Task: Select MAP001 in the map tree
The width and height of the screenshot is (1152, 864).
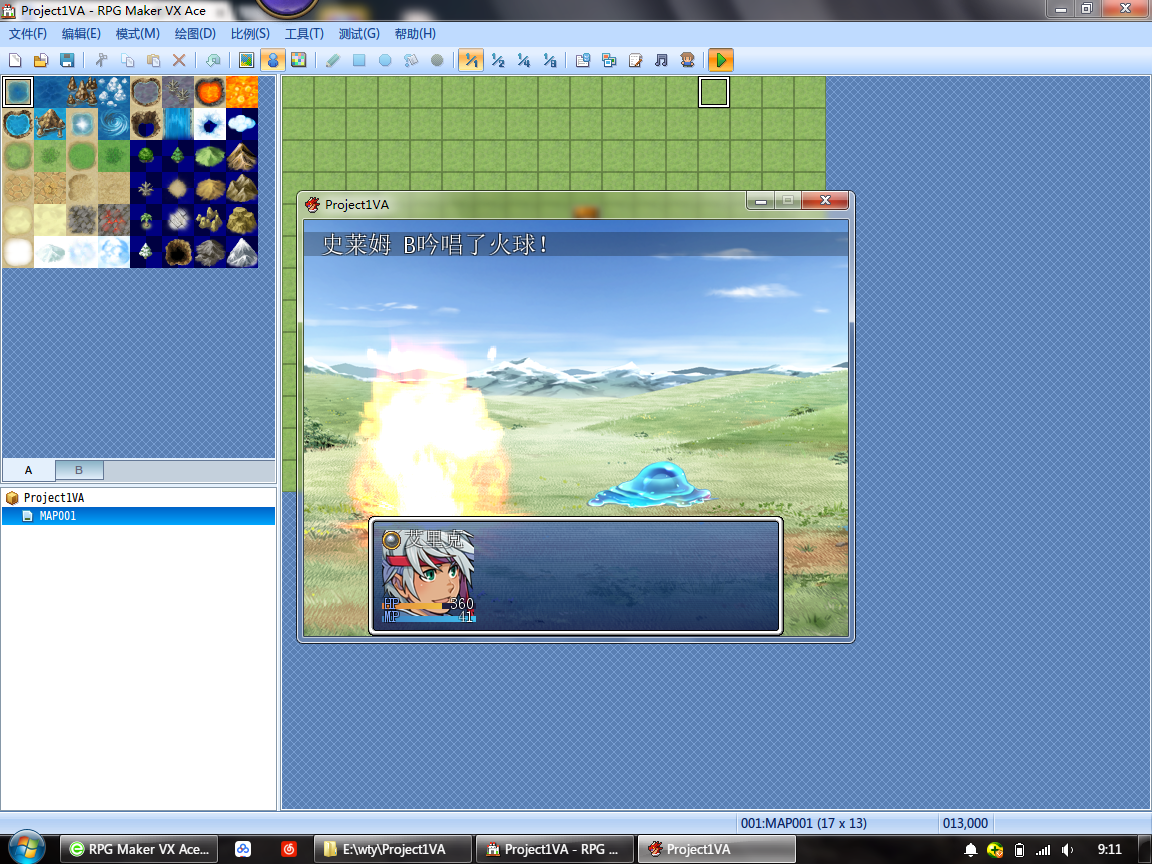Action: tap(138, 516)
